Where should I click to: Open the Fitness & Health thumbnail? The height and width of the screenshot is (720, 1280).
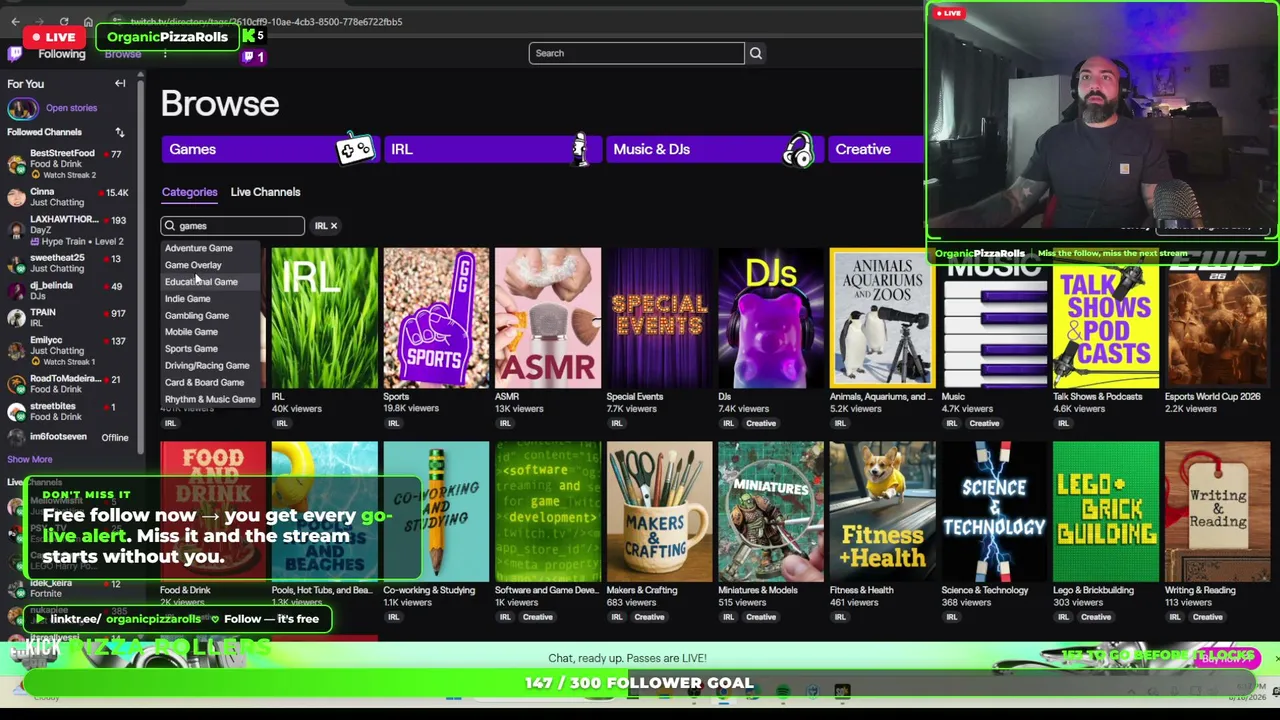[x=883, y=511]
